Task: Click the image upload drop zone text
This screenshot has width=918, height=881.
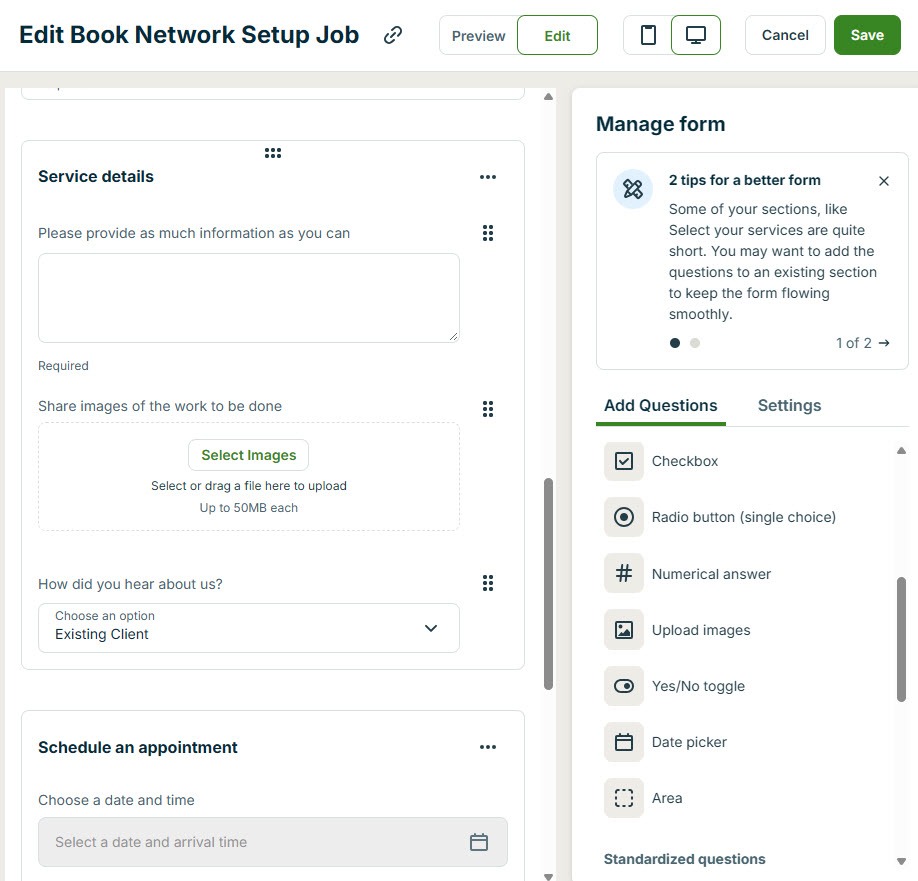Action: 249,486
